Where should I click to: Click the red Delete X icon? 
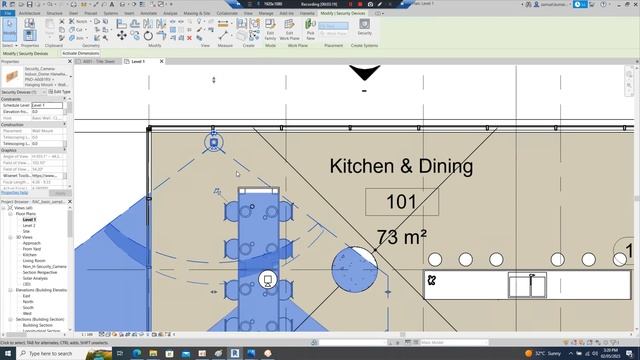pyautogui.click(x=189, y=38)
